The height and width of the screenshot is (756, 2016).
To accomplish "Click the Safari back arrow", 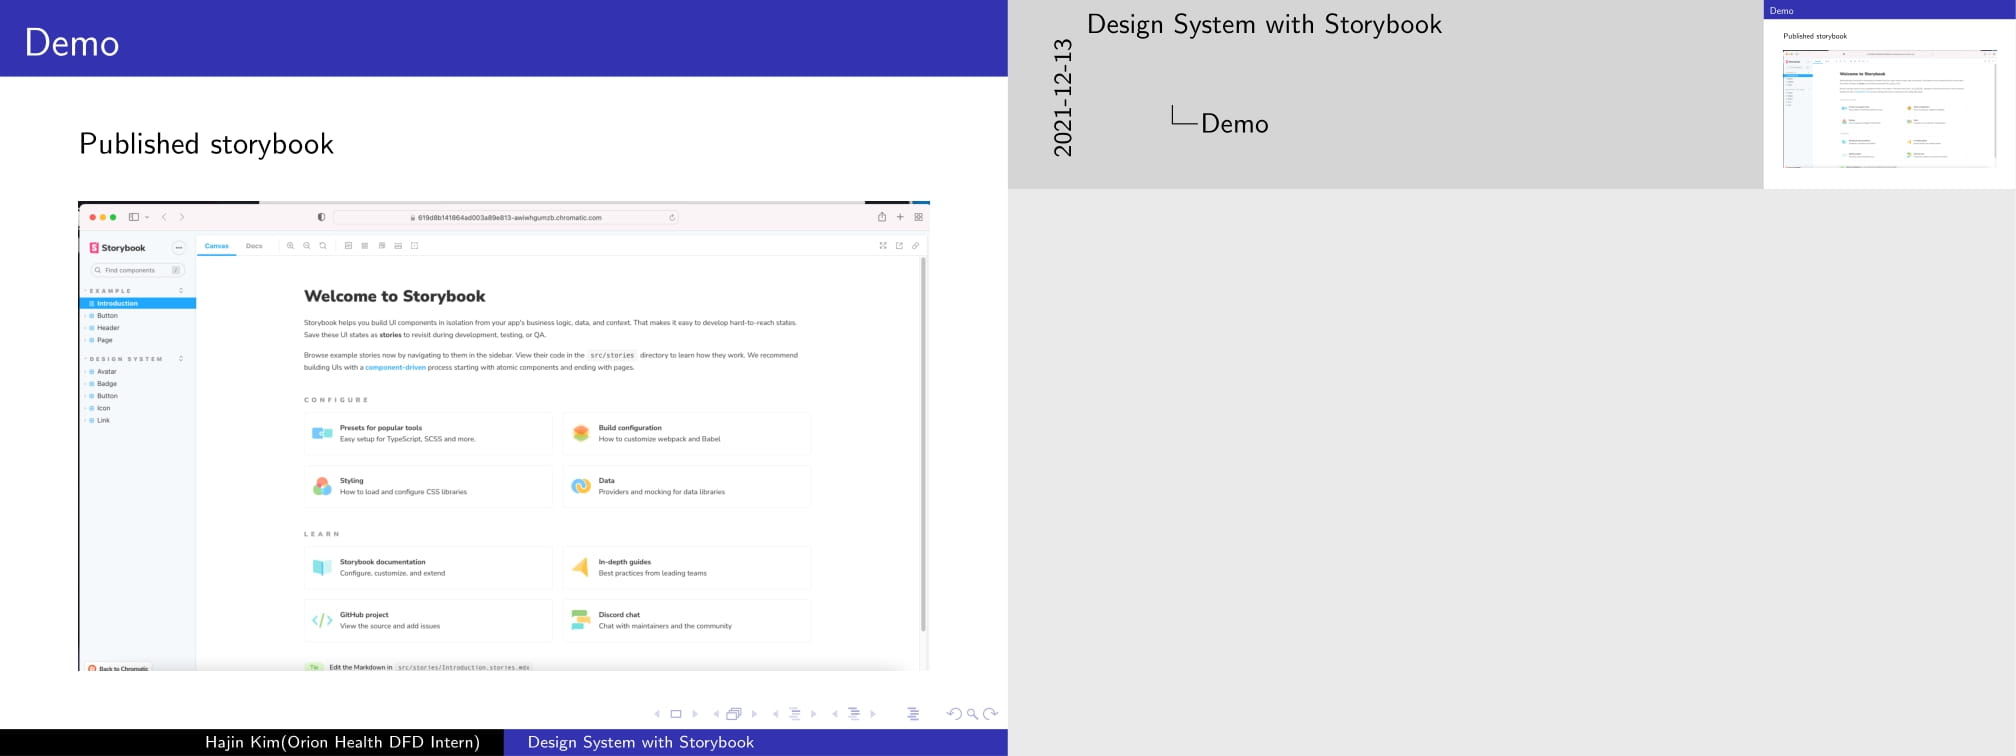I will pyautogui.click(x=165, y=217).
